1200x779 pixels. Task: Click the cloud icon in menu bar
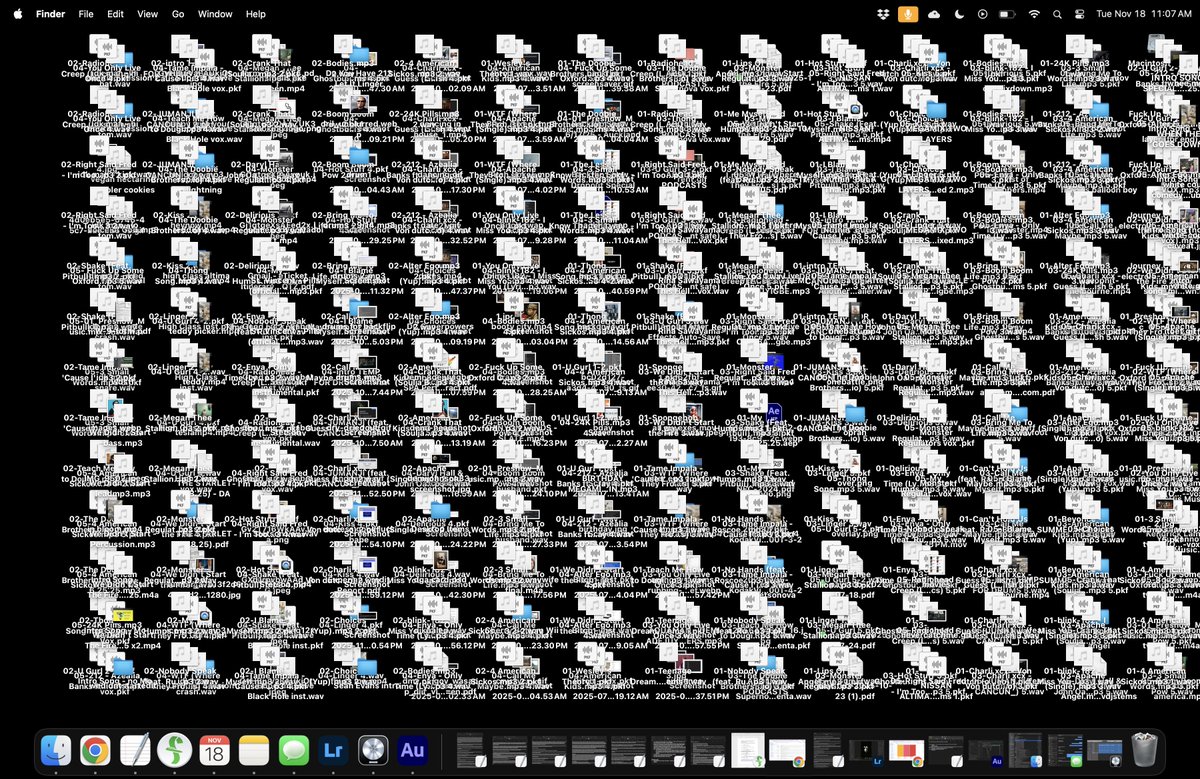(x=934, y=14)
